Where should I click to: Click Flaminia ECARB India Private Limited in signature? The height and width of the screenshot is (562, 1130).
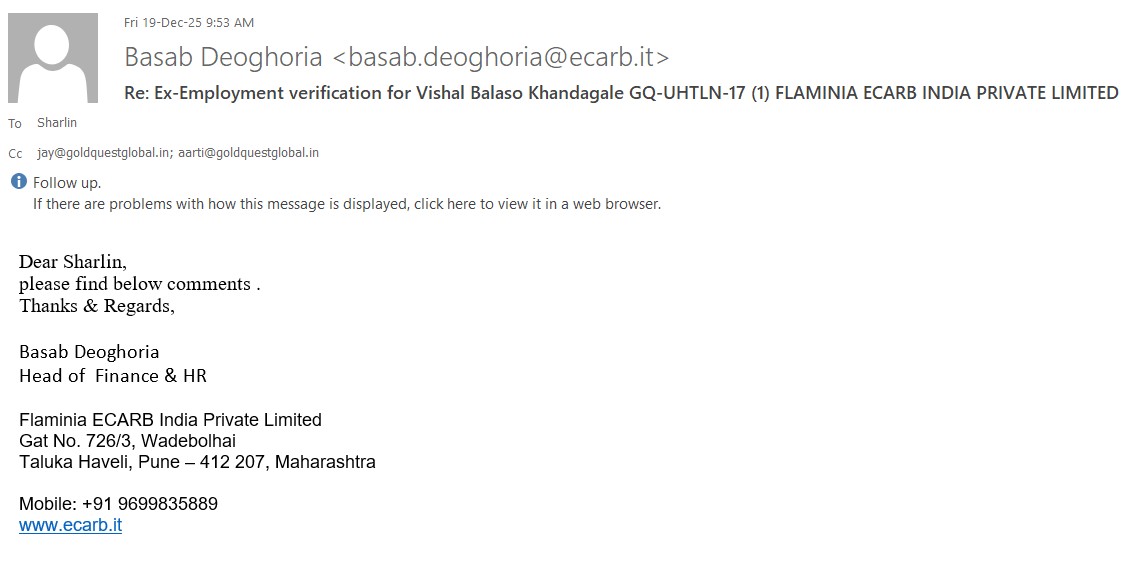coord(170,420)
